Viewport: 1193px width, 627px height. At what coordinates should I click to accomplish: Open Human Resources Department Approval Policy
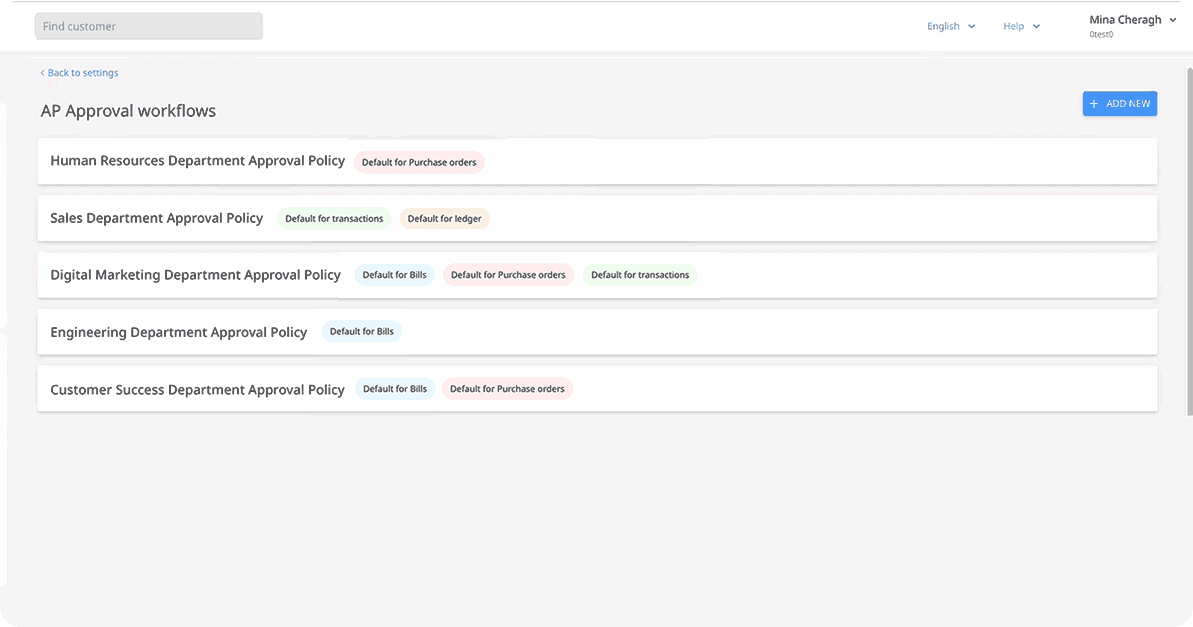point(197,161)
